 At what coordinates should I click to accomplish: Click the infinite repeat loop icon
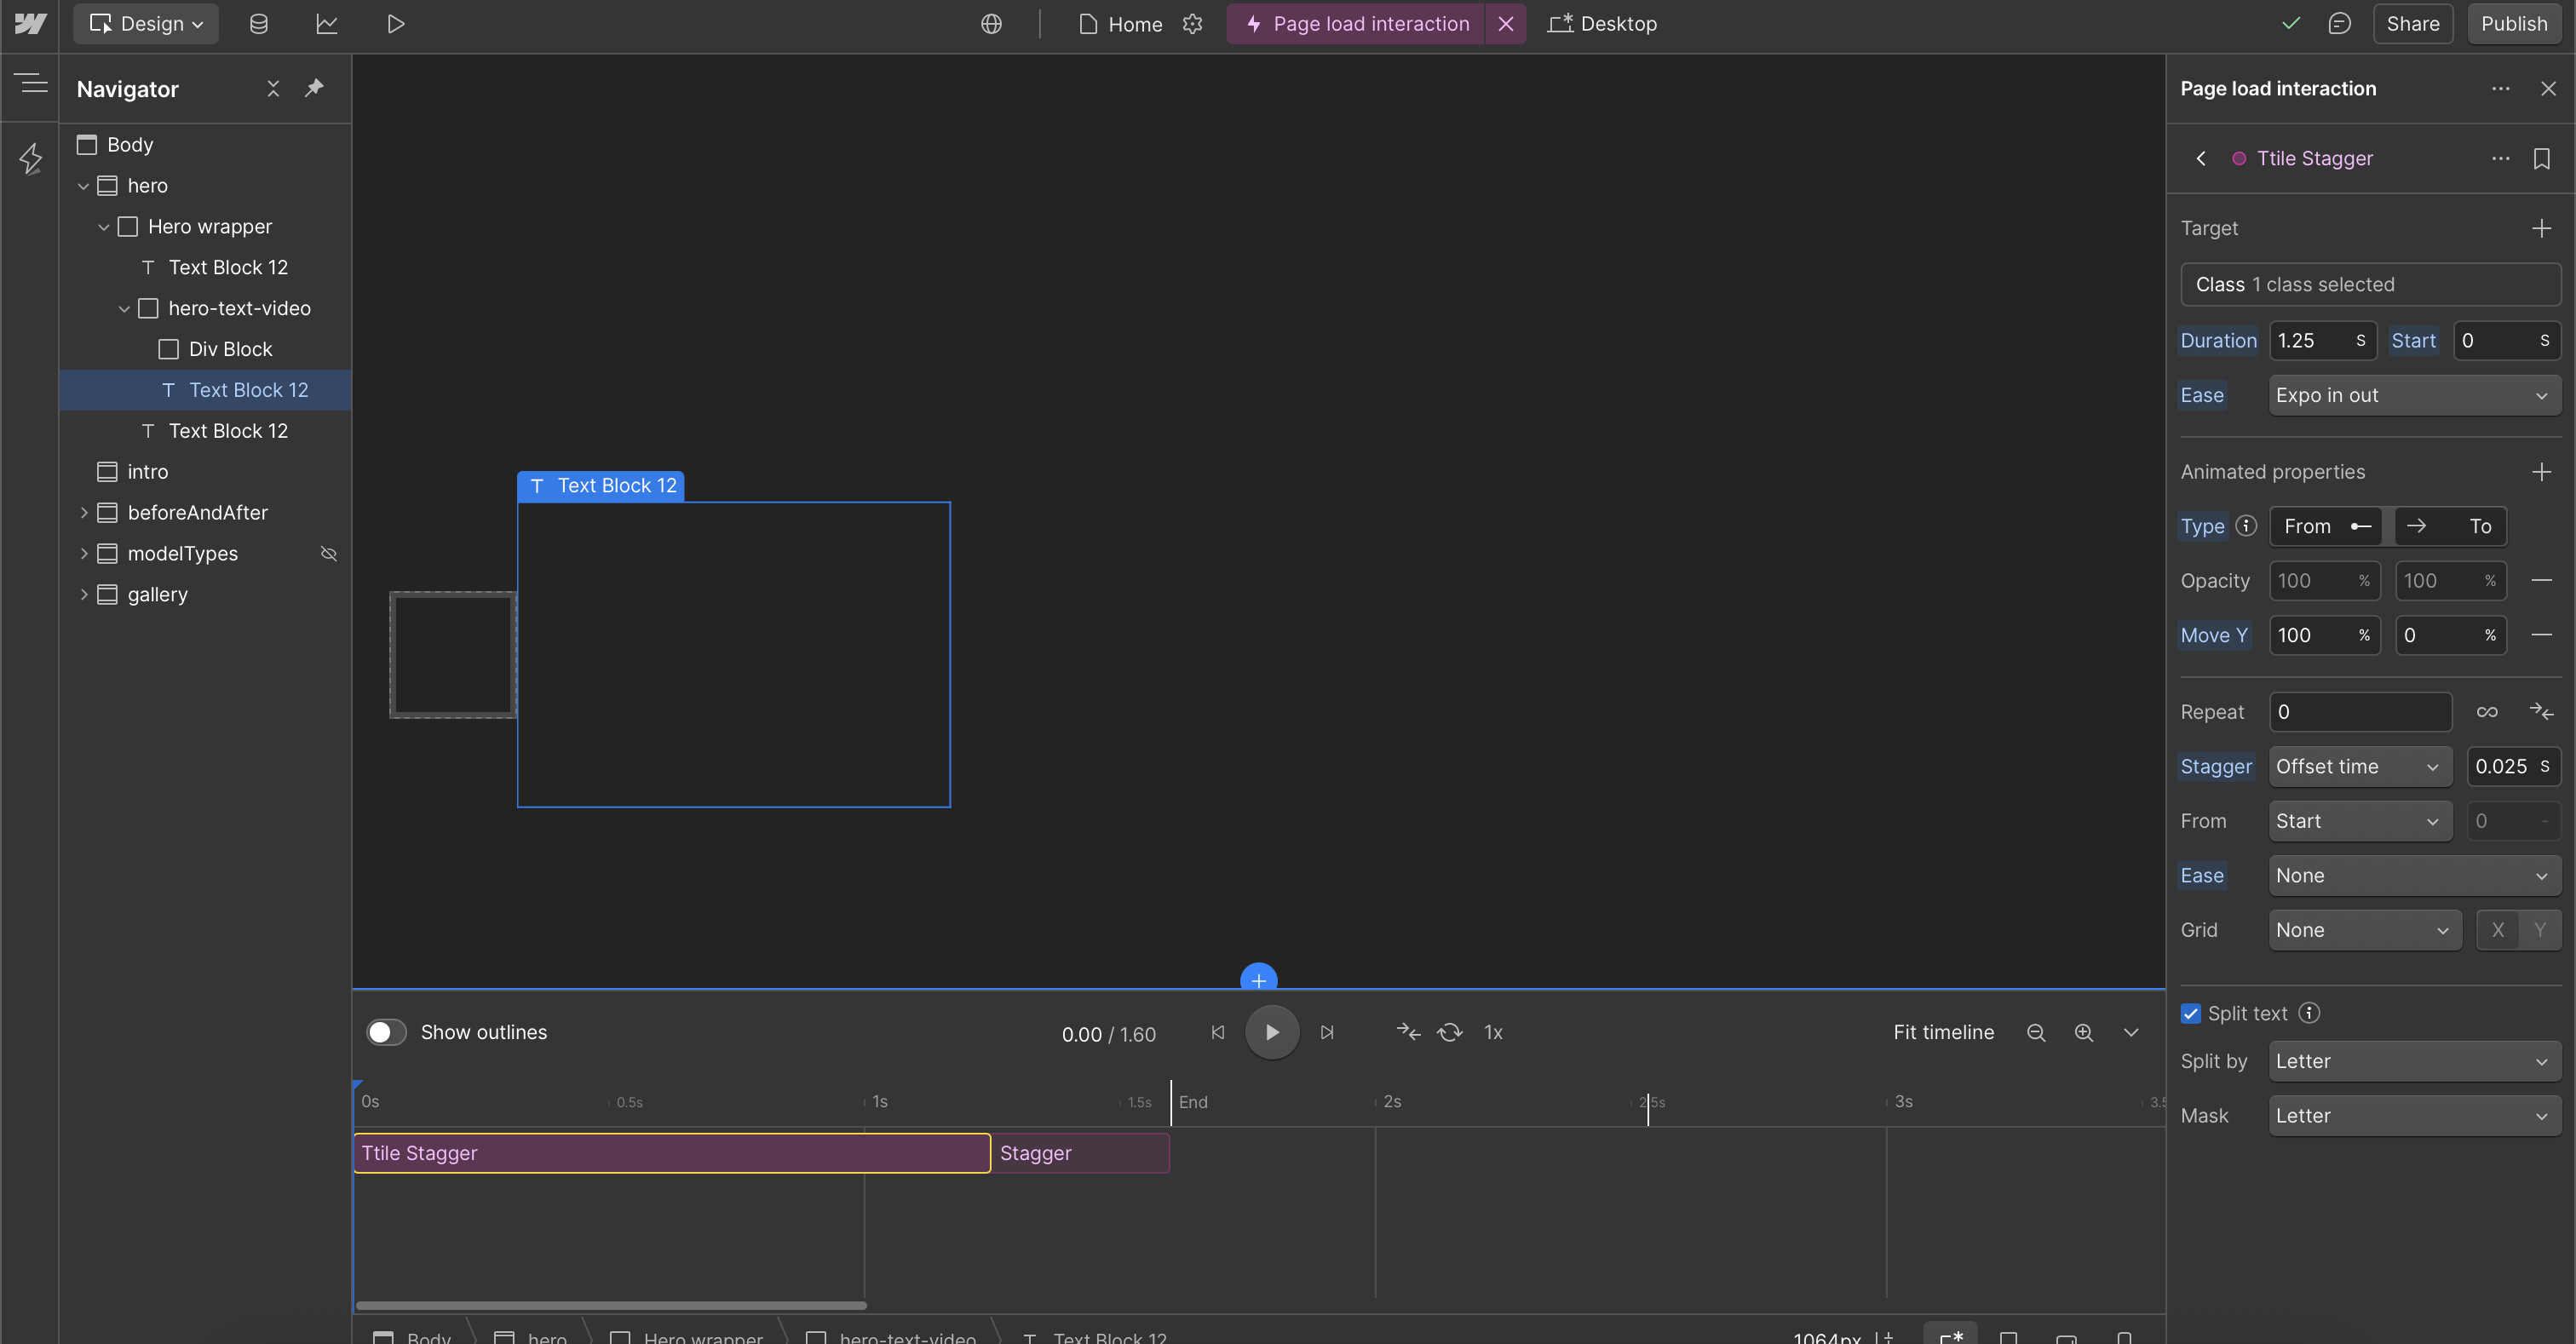click(2487, 712)
